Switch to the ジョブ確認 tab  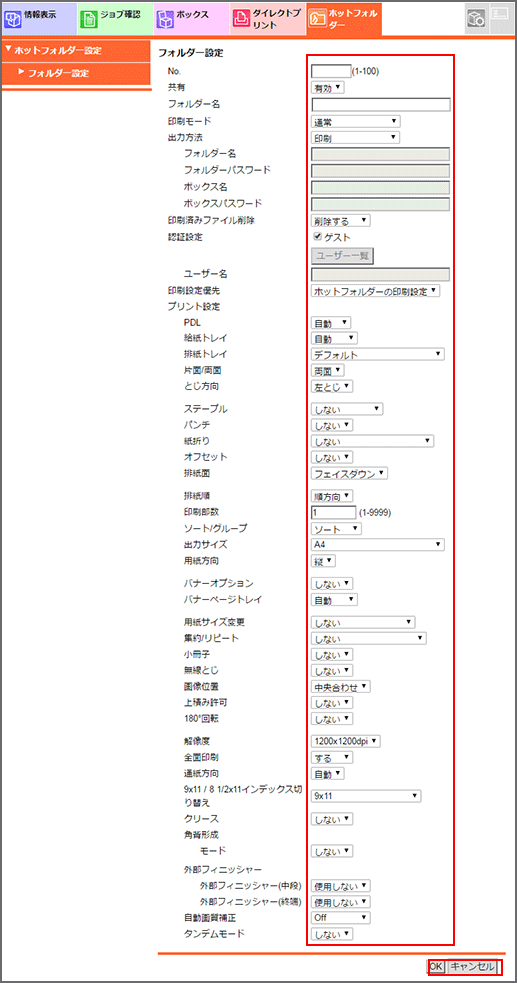click(x=115, y=18)
